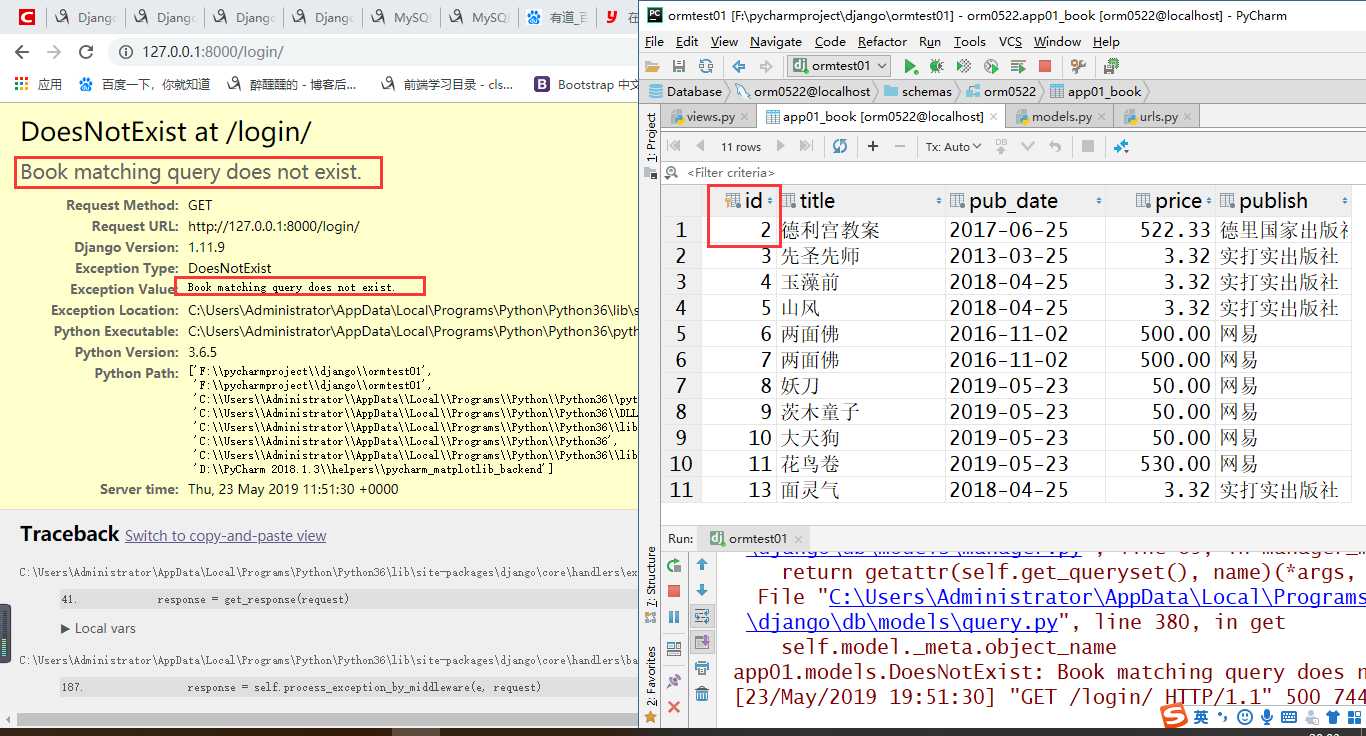Screen dimensions: 1366x736
Task: Open the ormtest01 run configuration dropdown
Action: 840,66
